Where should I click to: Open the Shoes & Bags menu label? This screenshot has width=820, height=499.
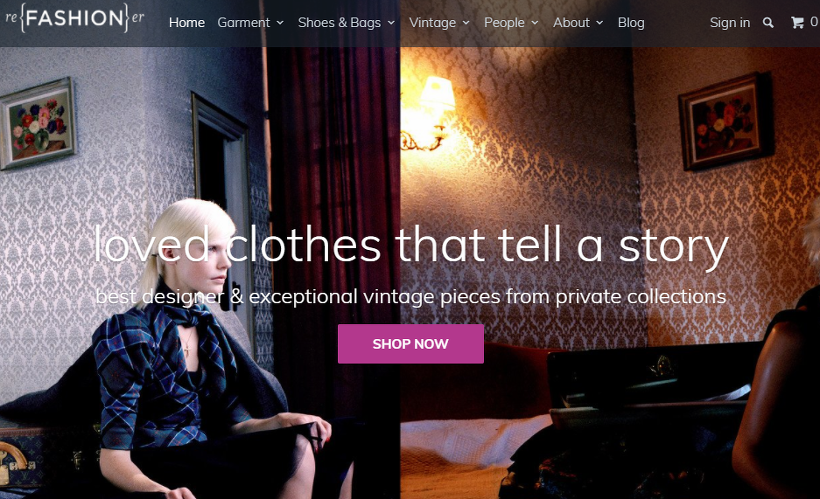coord(339,22)
